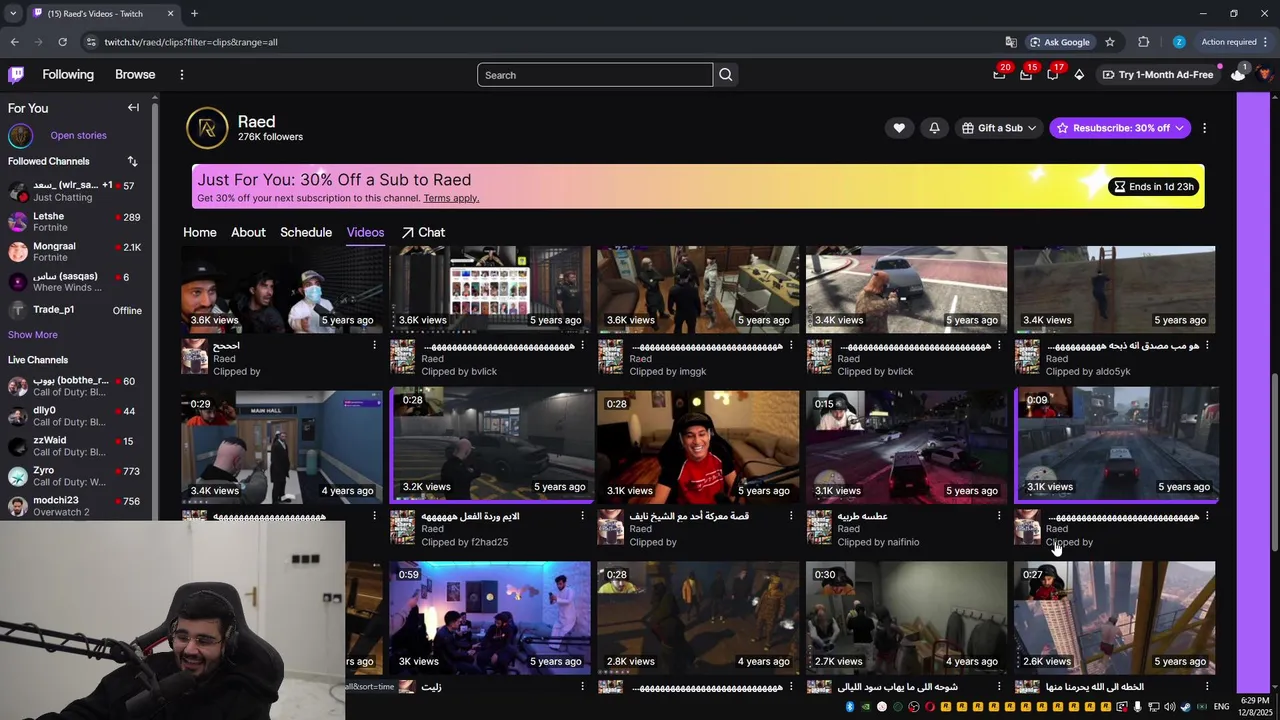Open the more options menu beside Browse
Image resolution: width=1280 pixels, height=720 pixels.
(x=182, y=75)
